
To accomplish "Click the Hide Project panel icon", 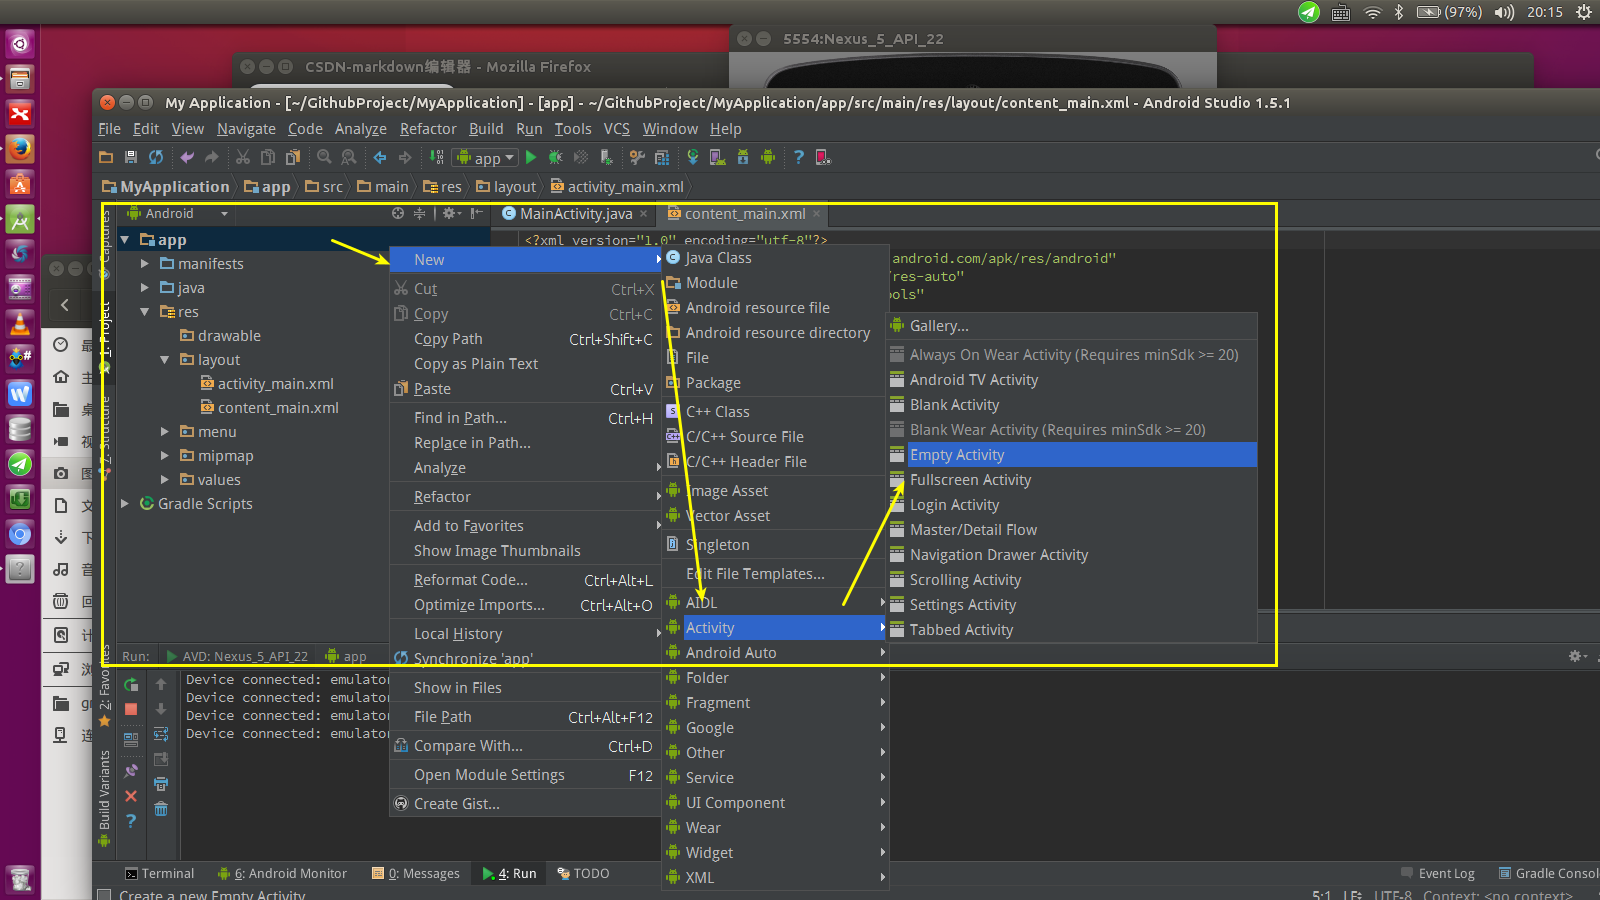I will (477, 213).
